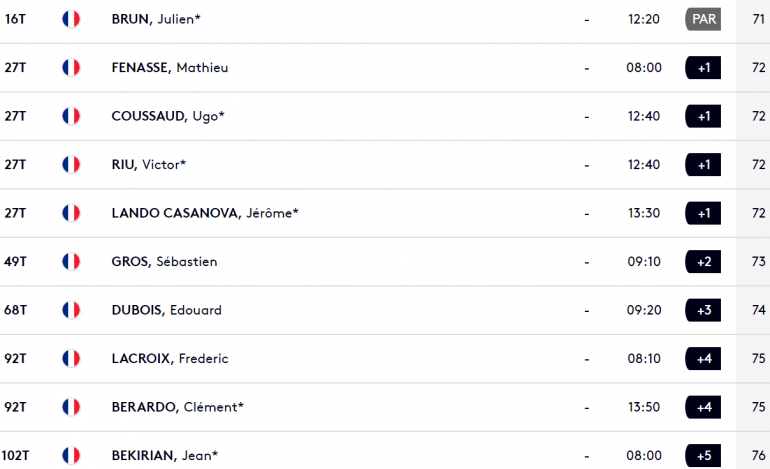Open LACROIX, Frederic player link
The image size is (770, 469).
[170, 359]
